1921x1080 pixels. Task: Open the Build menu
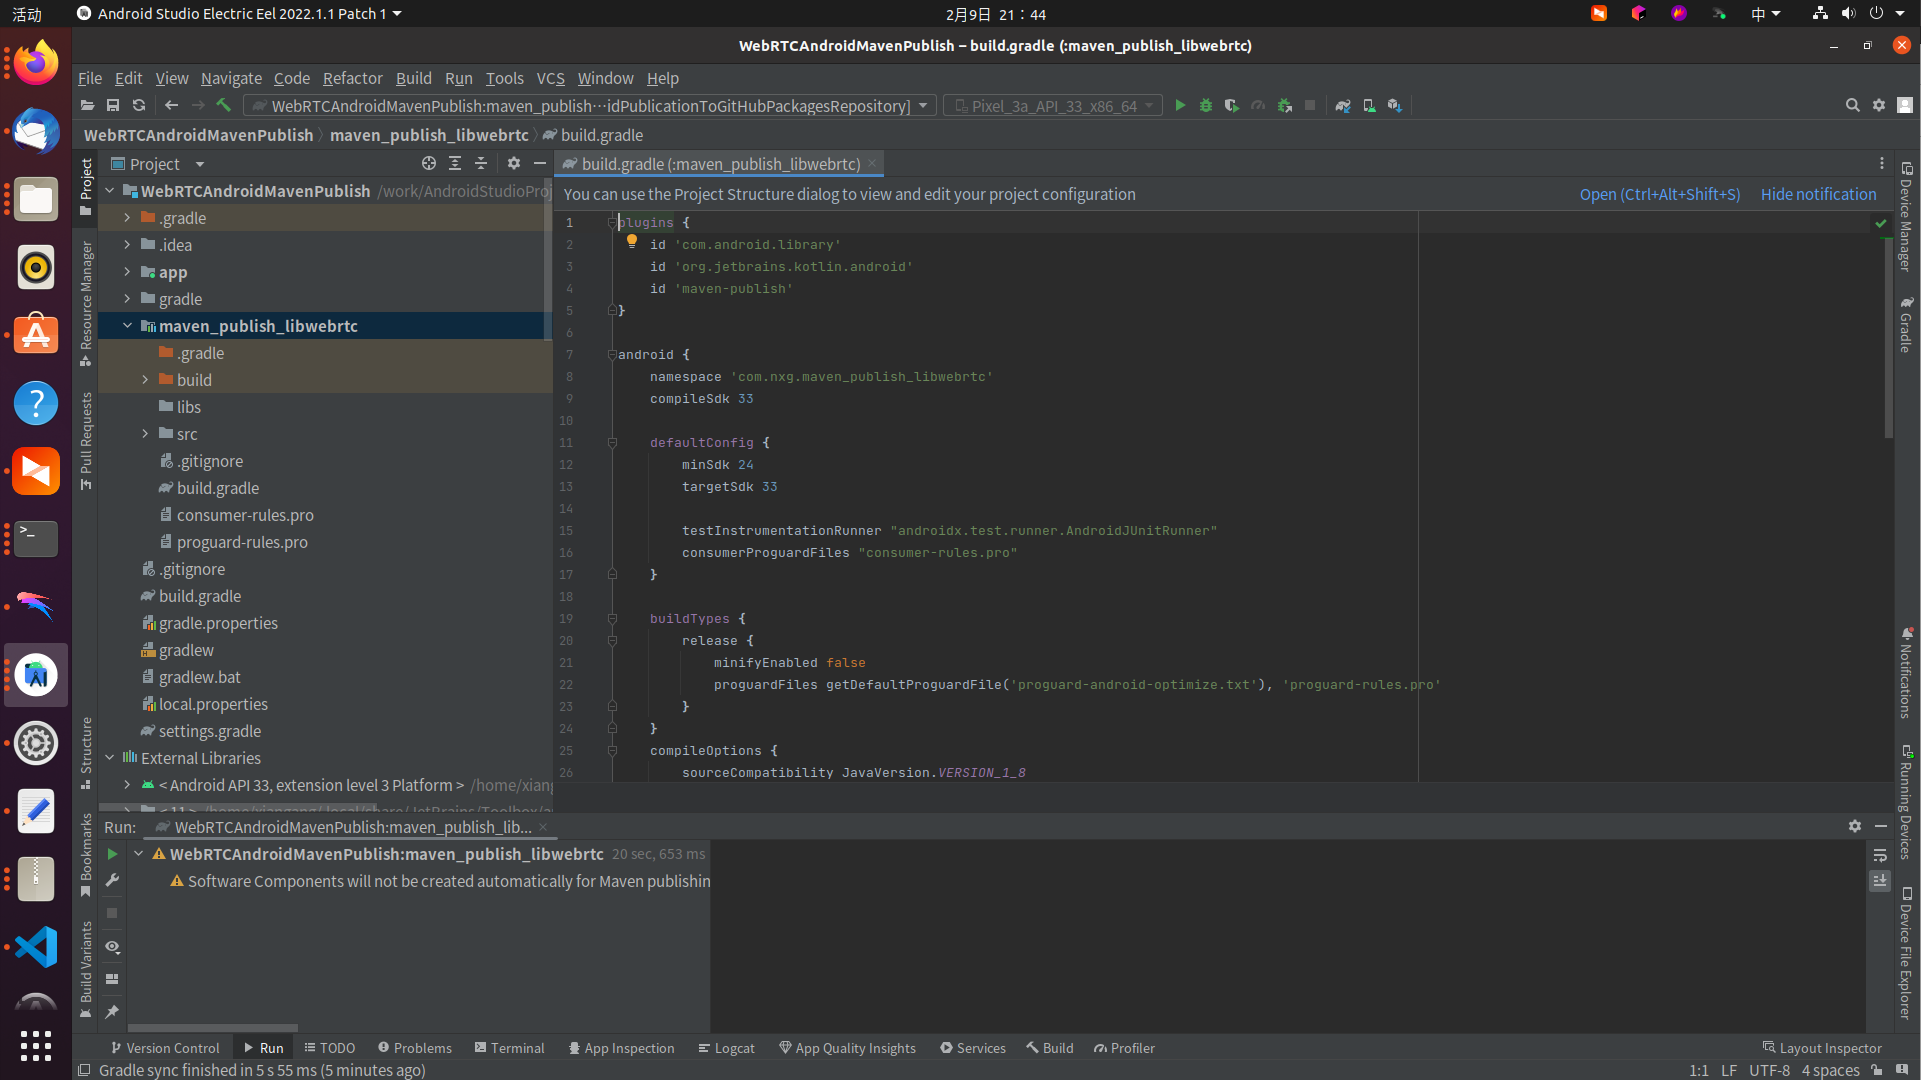[413, 78]
